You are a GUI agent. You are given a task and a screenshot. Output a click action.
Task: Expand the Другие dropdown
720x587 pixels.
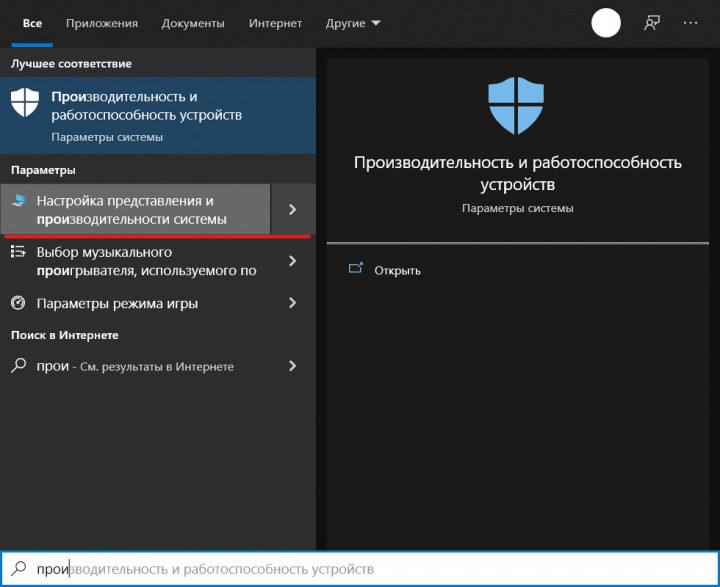[x=353, y=23]
